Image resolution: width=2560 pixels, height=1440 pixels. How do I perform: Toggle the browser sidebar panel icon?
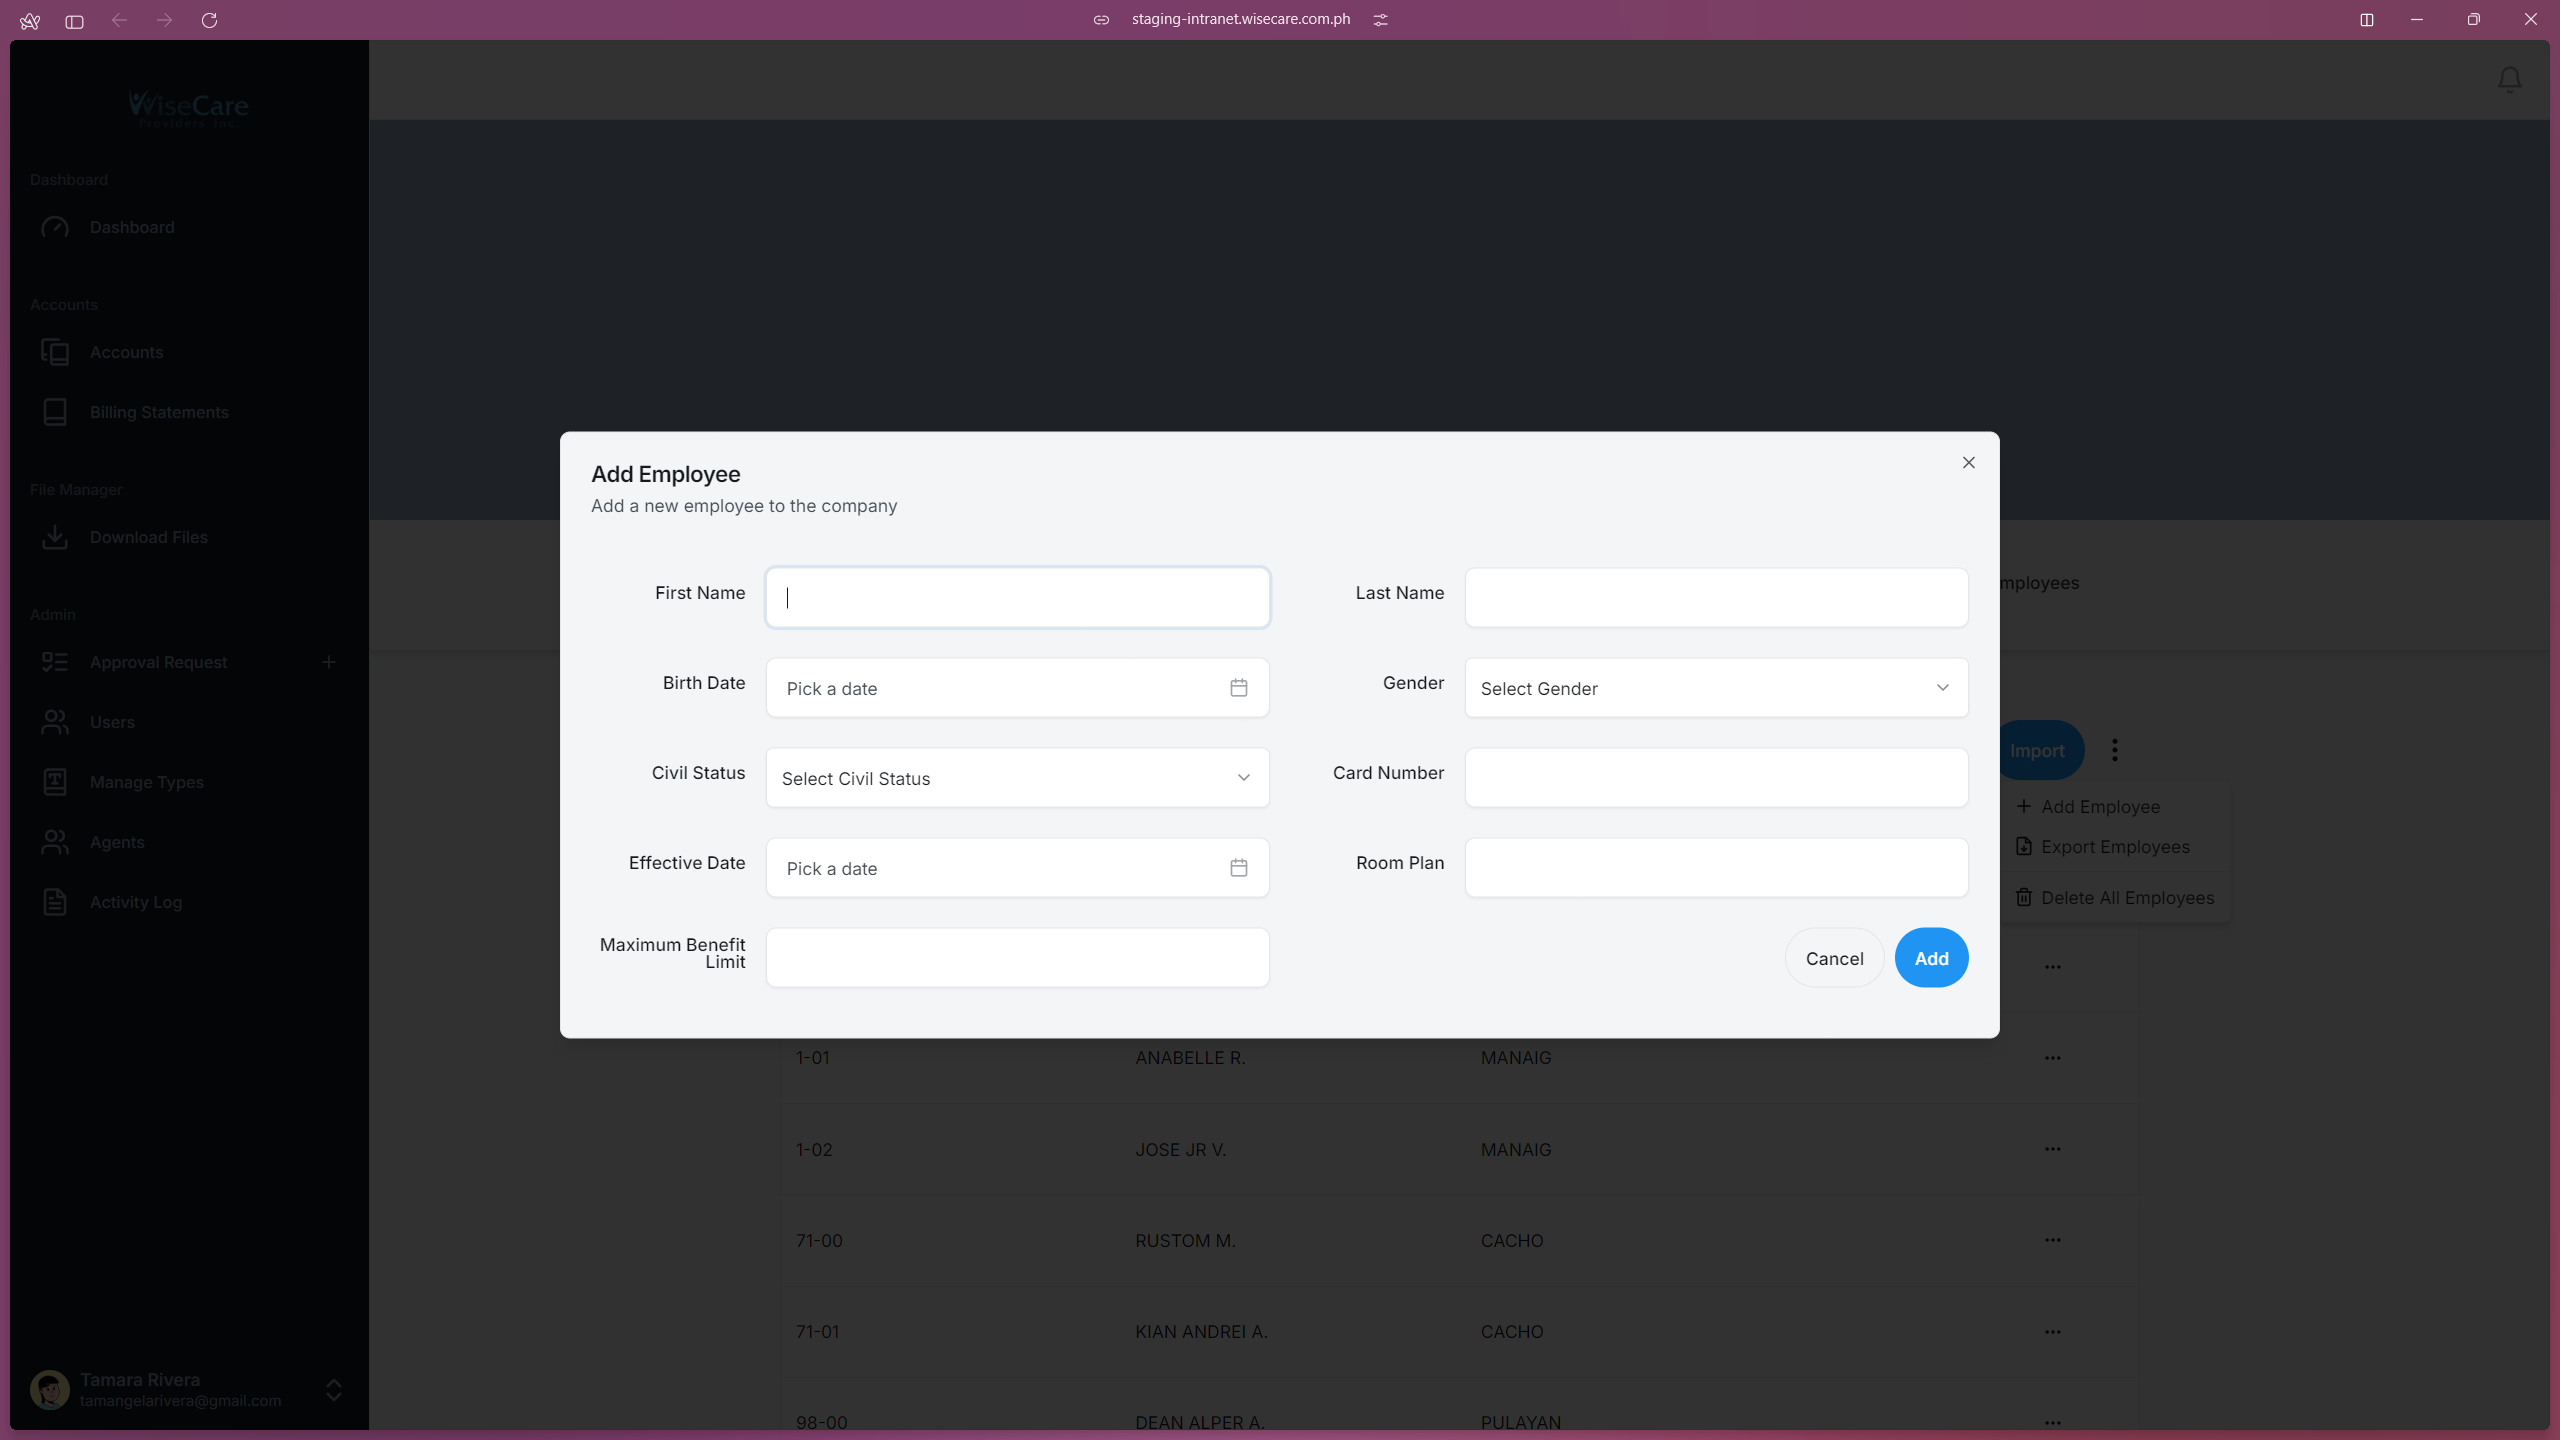click(74, 20)
